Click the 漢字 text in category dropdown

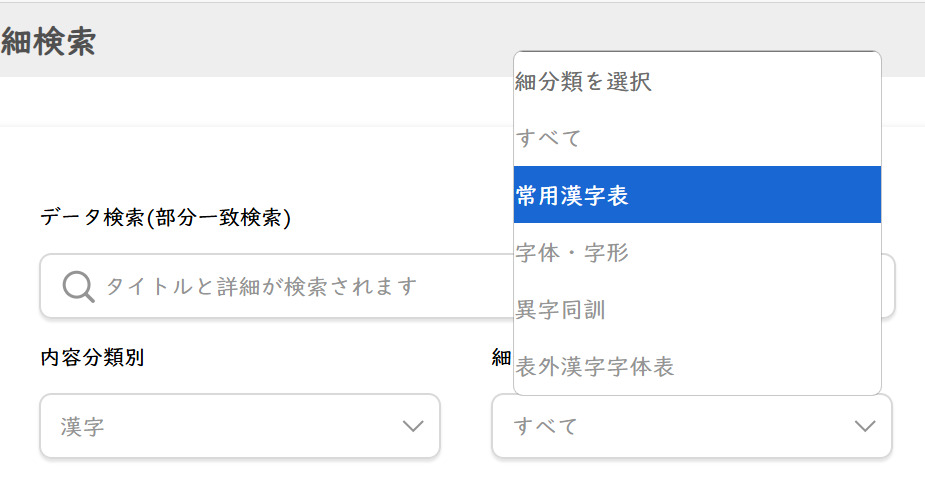coord(82,427)
